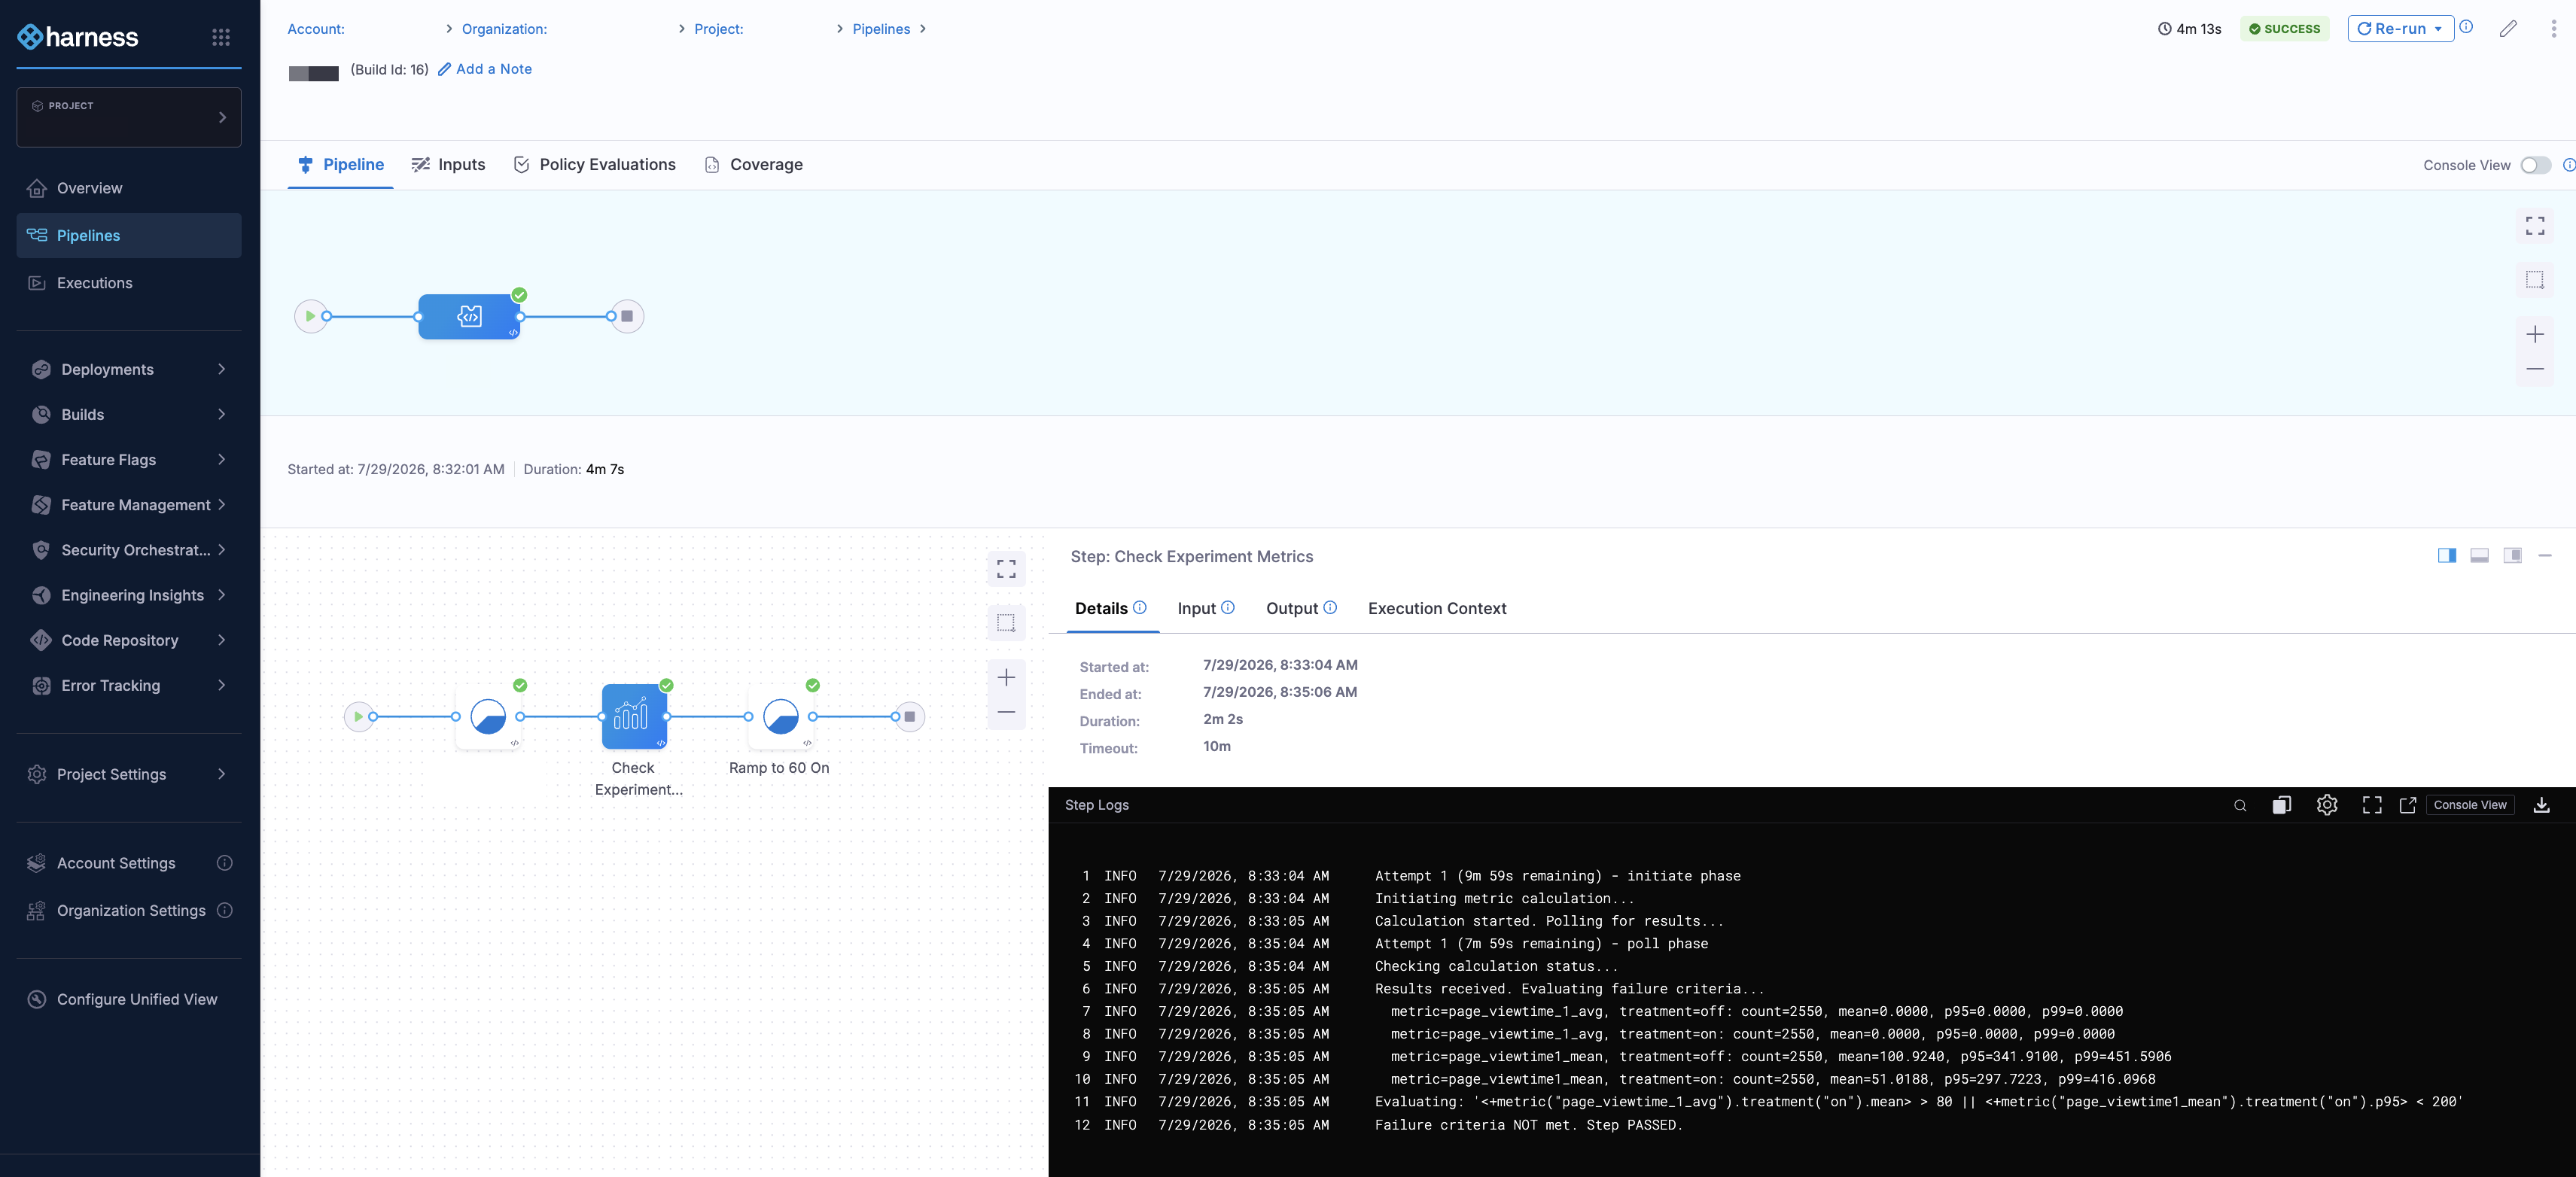Image resolution: width=2576 pixels, height=1177 pixels.
Task: Expand step logs to fullscreen
Action: tap(2372, 805)
